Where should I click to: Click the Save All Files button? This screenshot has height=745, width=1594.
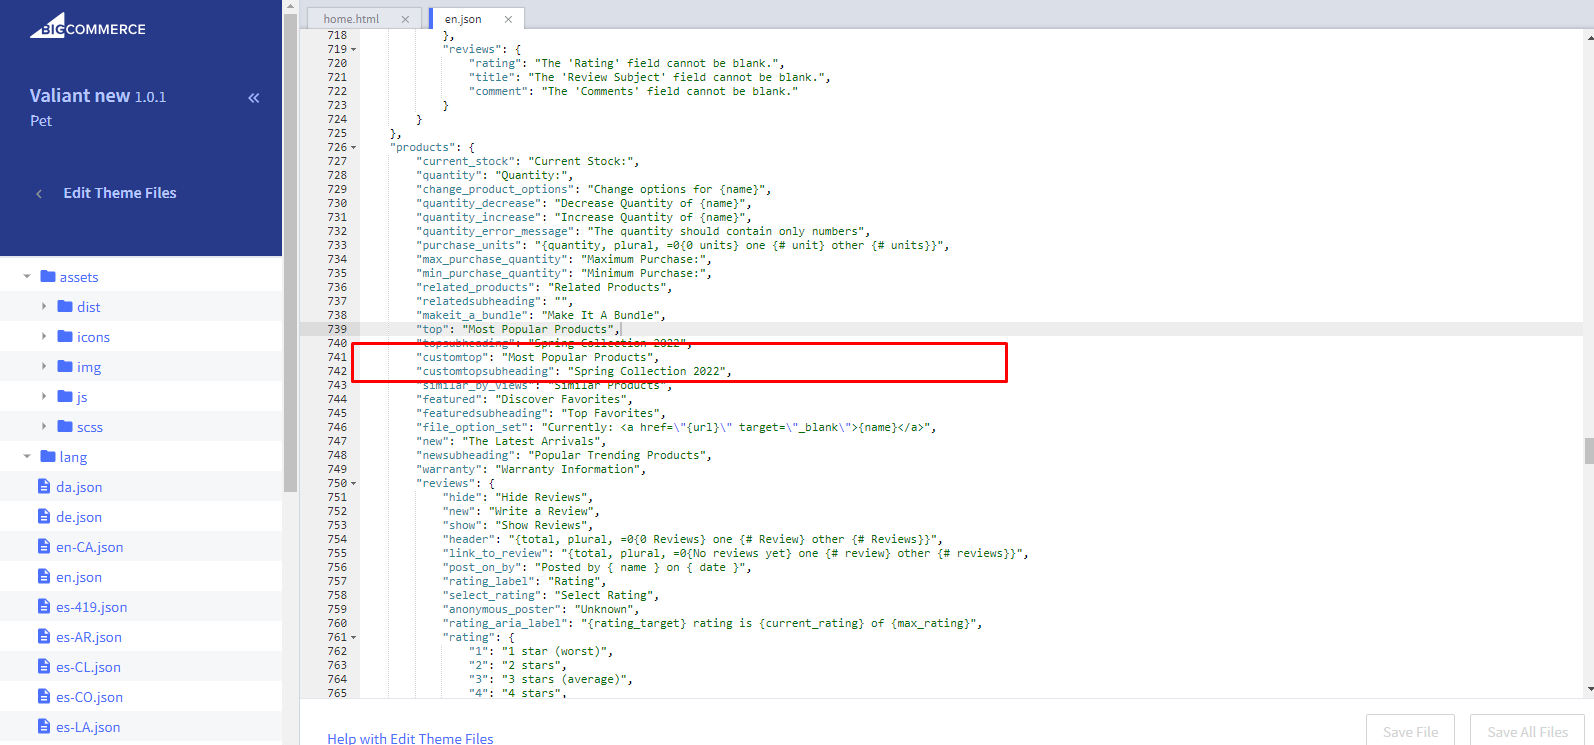[1527, 731]
